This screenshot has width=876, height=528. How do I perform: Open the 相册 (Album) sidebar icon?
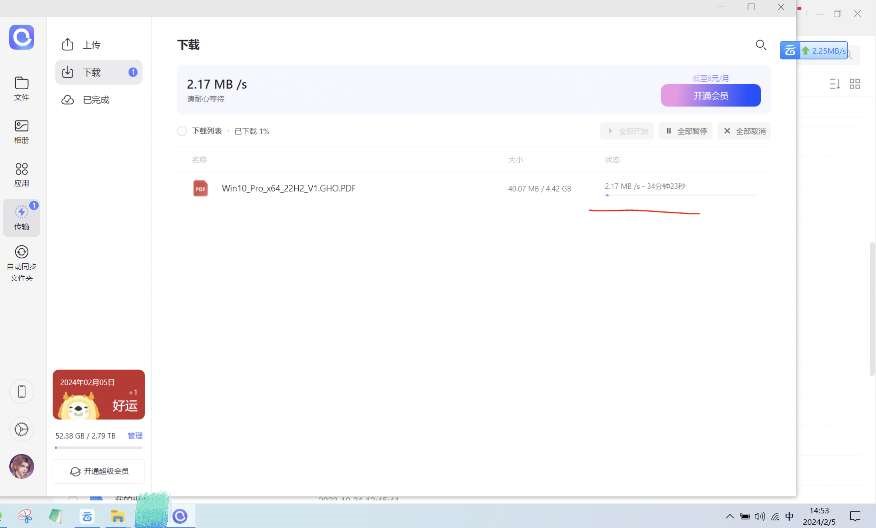point(21,130)
